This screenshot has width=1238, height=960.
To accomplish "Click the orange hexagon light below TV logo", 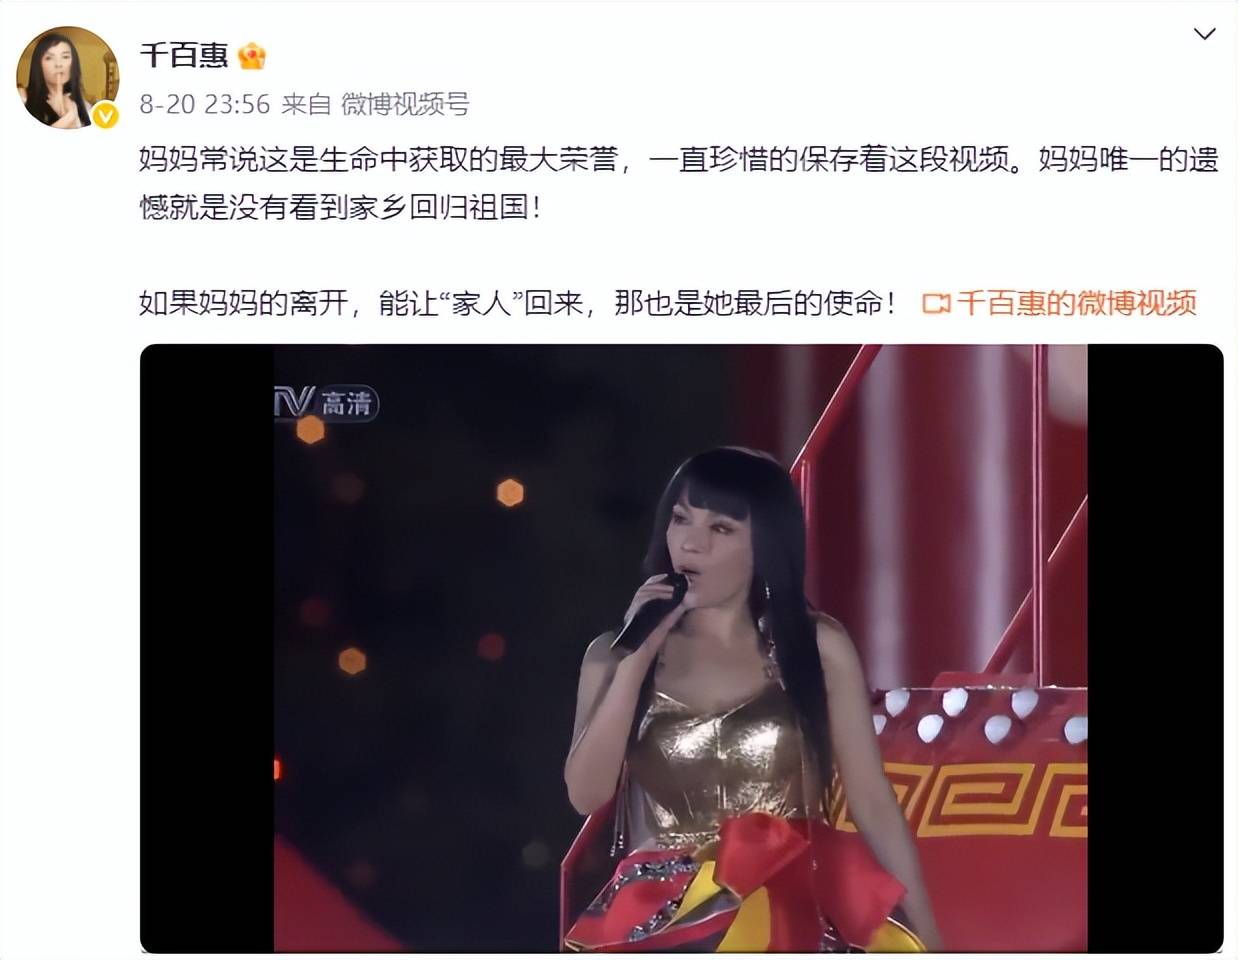I will (x=311, y=430).
